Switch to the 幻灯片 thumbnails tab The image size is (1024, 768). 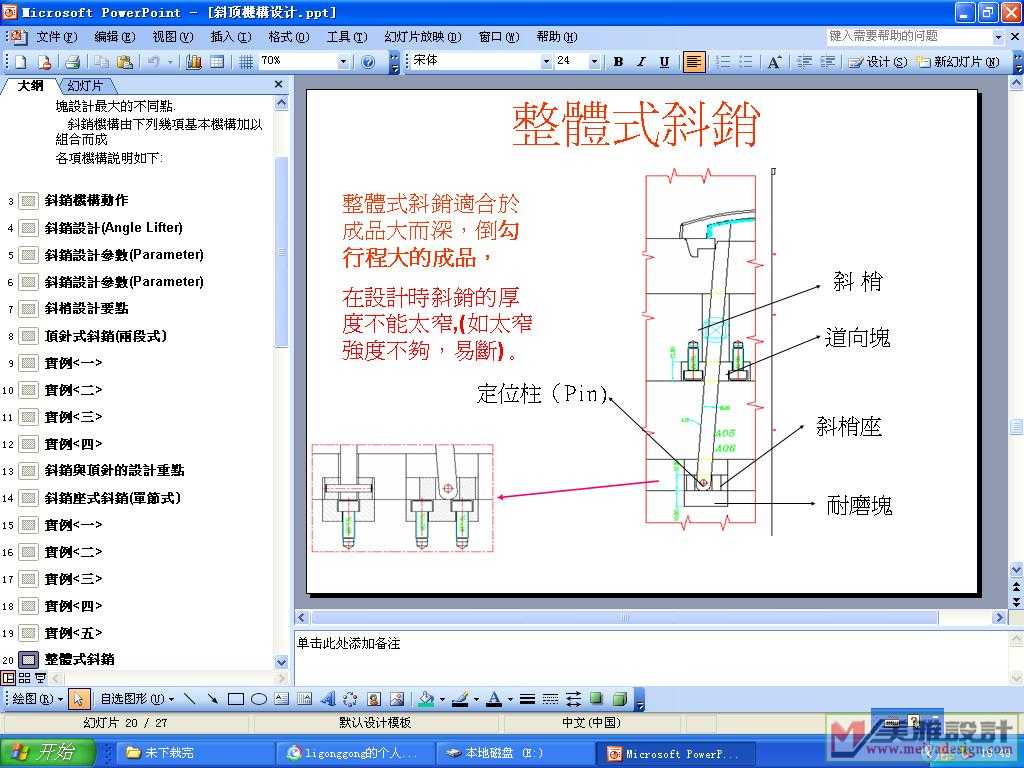click(85, 86)
